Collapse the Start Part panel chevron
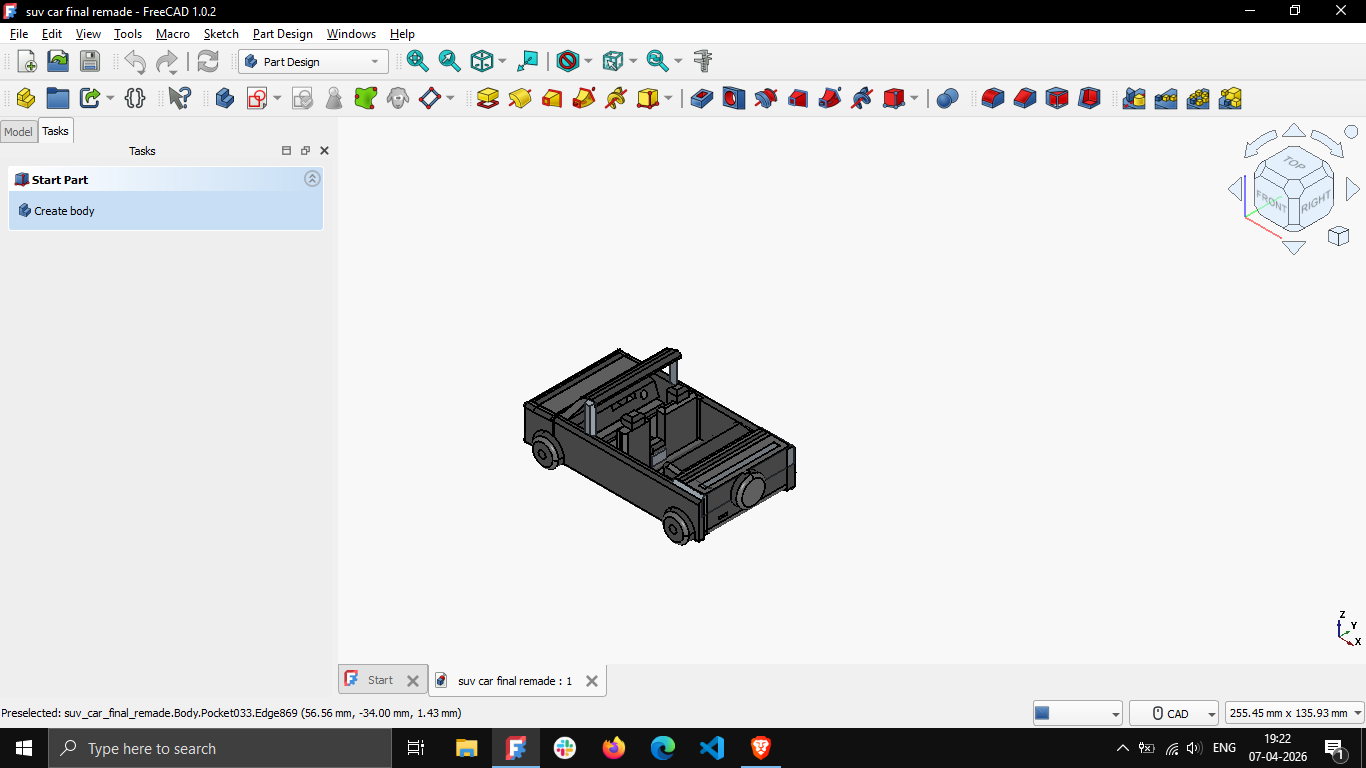 tap(312, 179)
